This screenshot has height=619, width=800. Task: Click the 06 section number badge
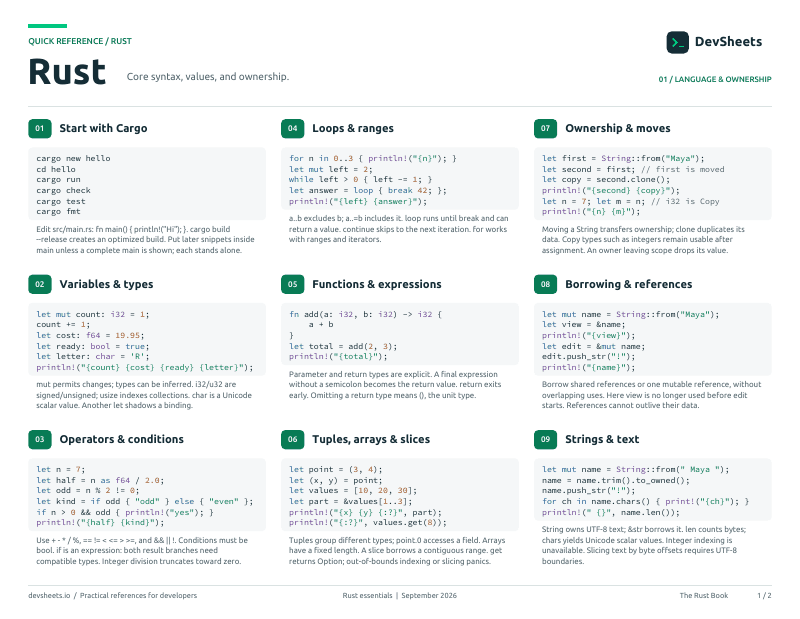click(x=292, y=439)
